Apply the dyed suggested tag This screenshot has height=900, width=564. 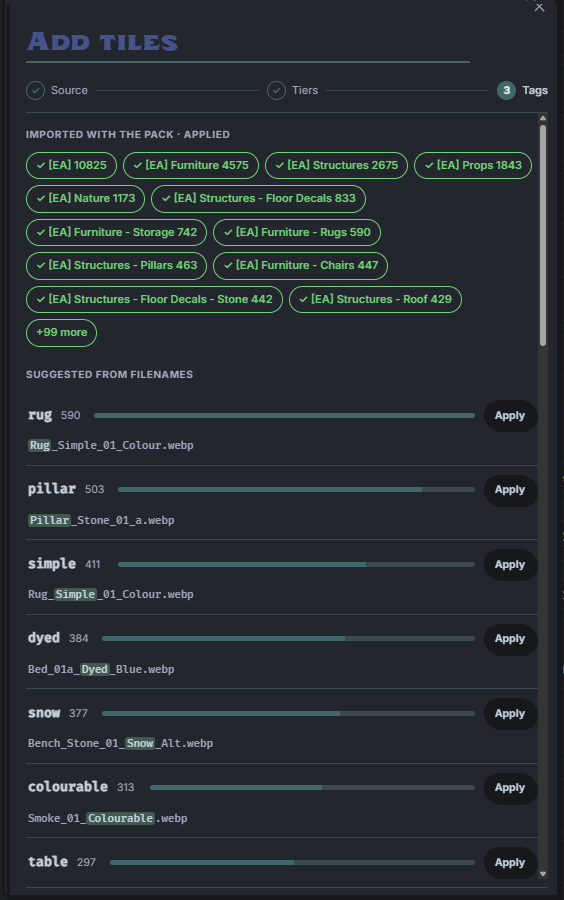(510, 639)
